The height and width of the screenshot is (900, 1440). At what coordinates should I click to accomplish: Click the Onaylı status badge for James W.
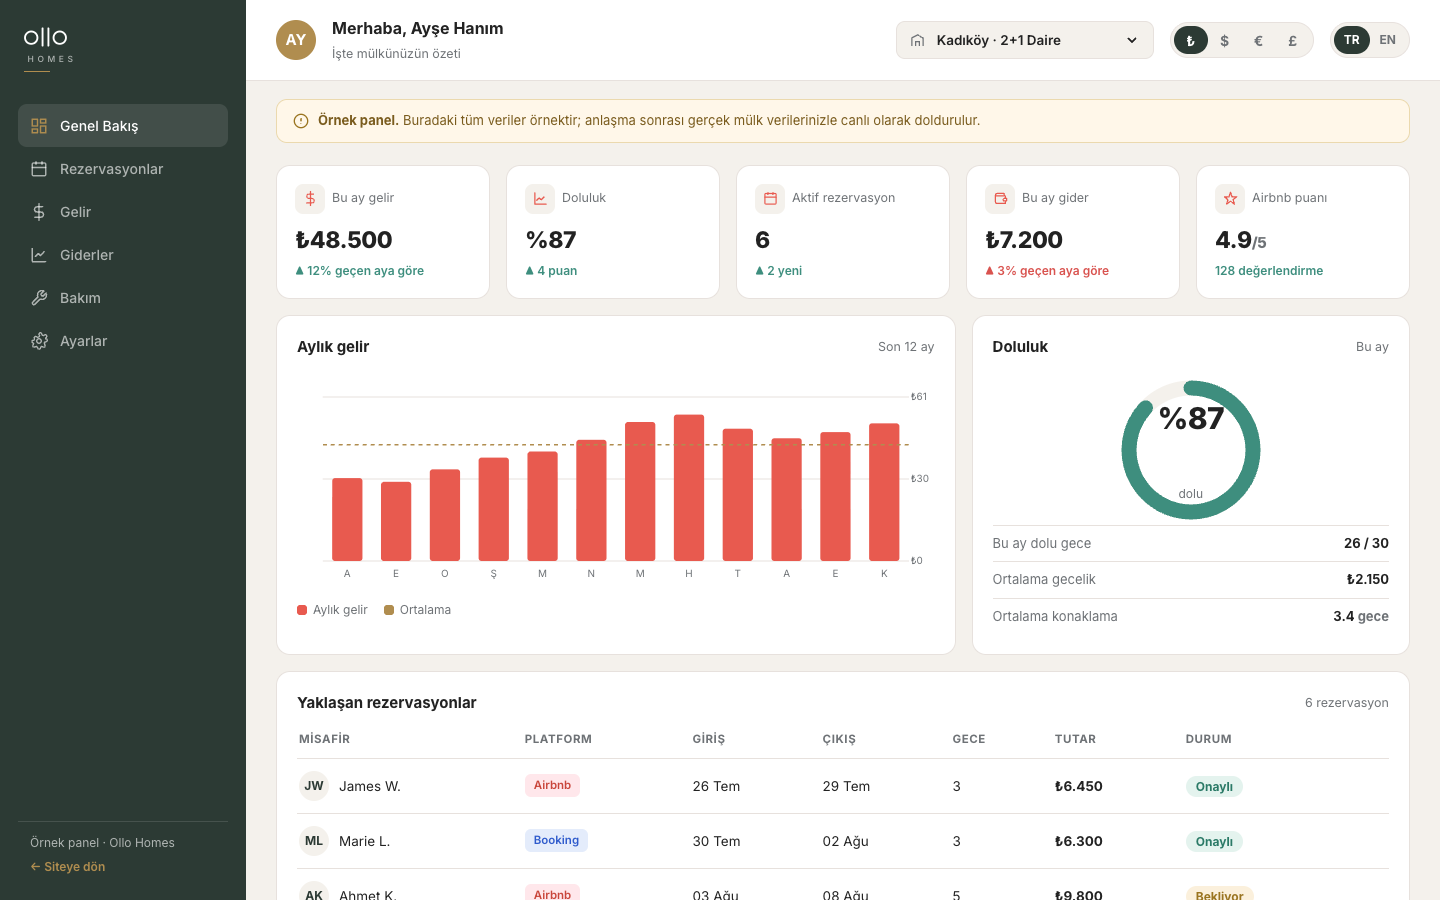[x=1214, y=786]
